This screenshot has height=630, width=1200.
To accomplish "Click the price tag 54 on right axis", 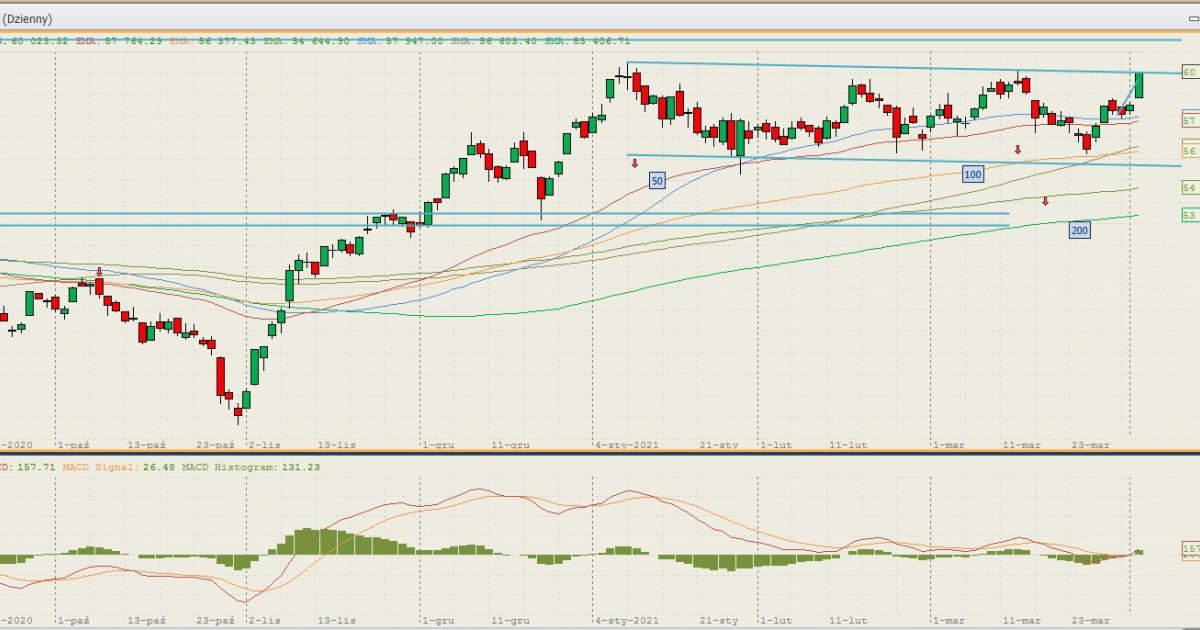I will pyautogui.click(x=1189, y=188).
